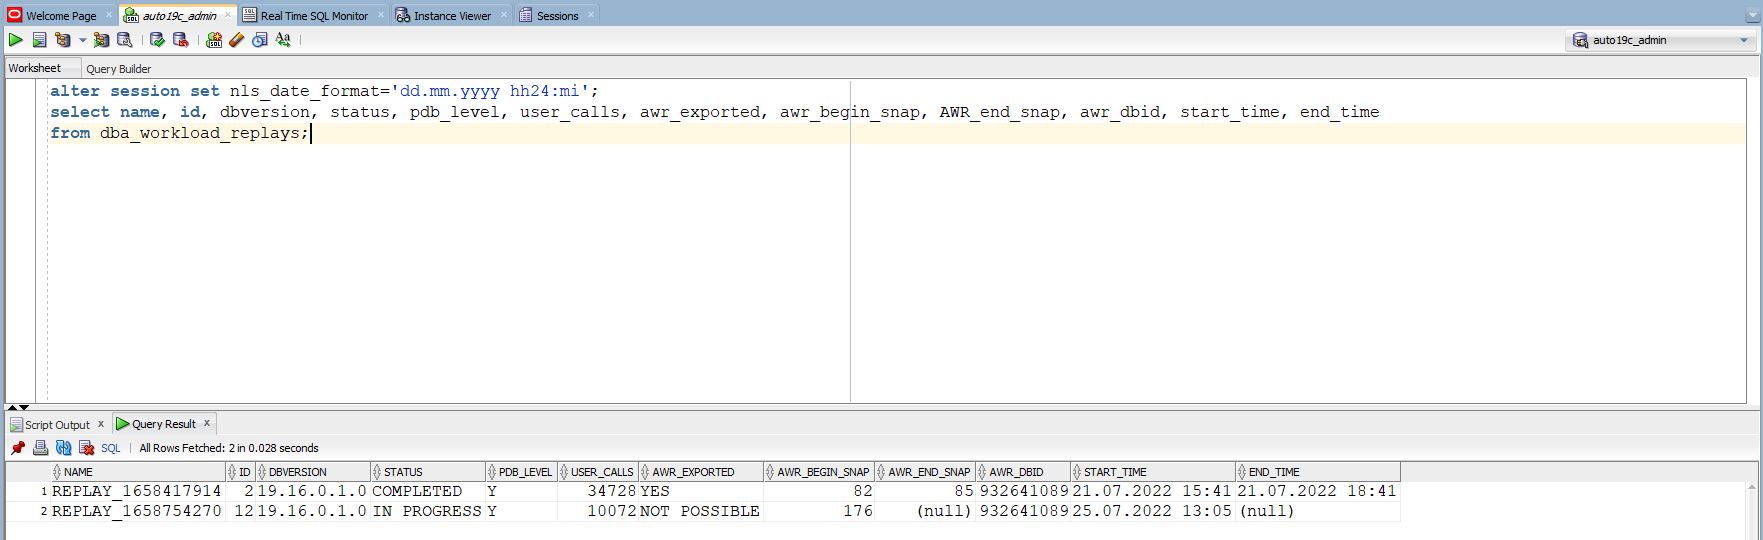Image resolution: width=1763 pixels, height=540 pixels.
Task: Click the SQL link in results toolbar
Action: [x=110, y=448]
